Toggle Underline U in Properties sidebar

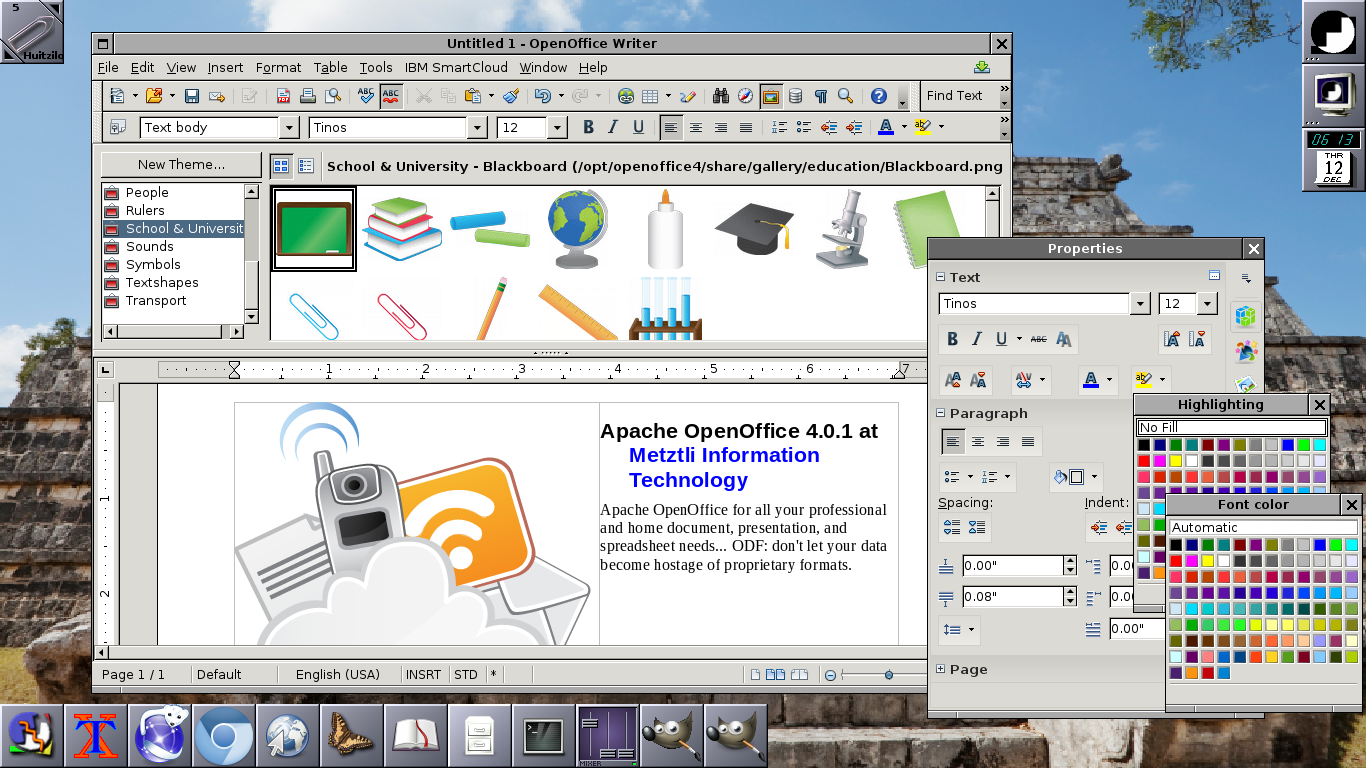click(x=1001, y=339)
